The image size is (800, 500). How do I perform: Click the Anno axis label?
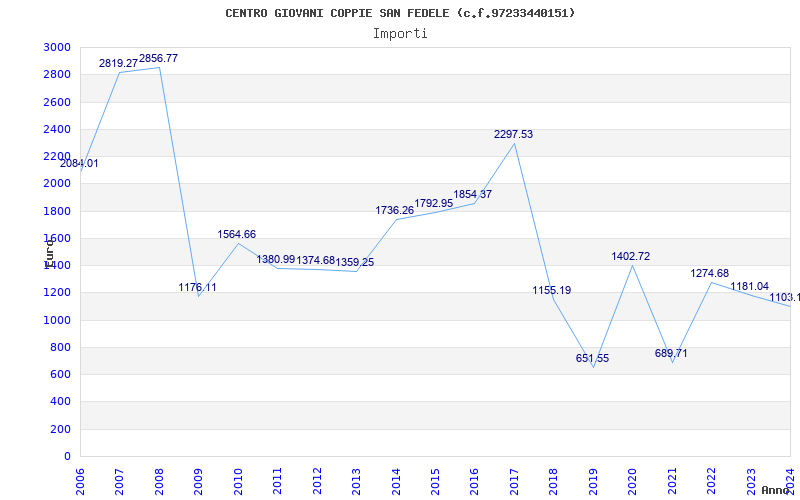click(776, 490)
